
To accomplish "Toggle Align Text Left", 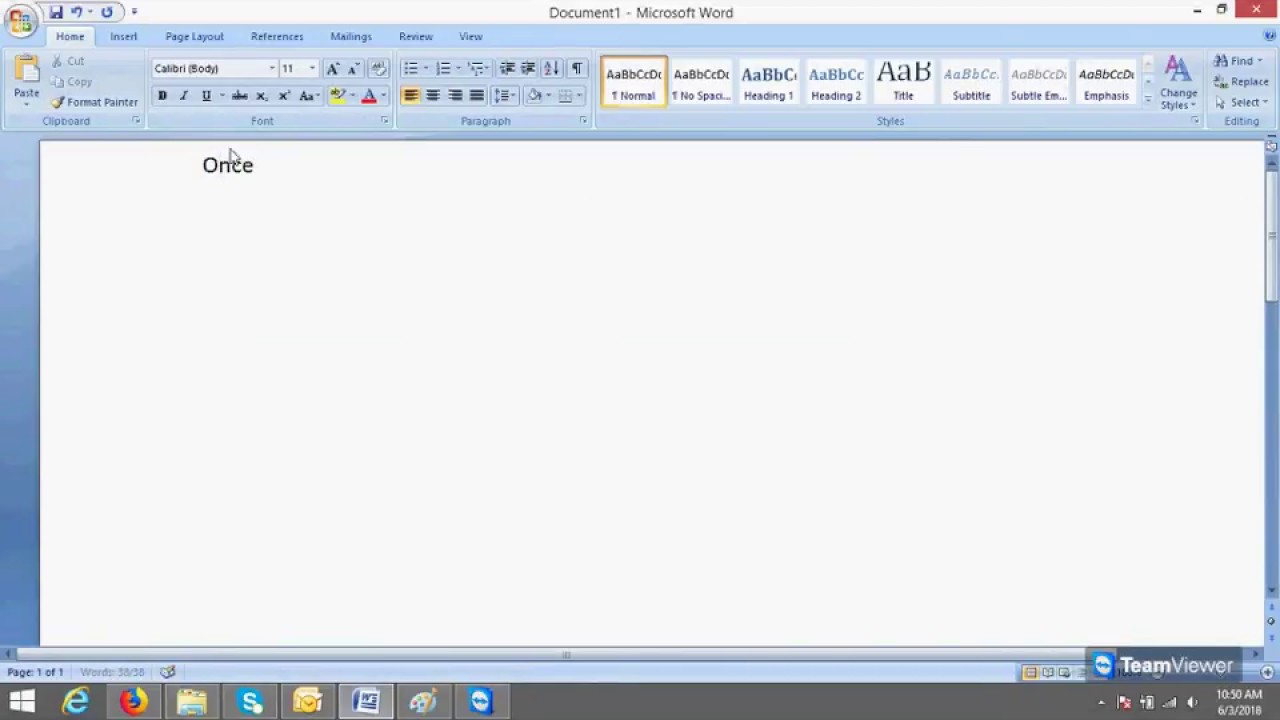I will pyautogui.click(x=411, y=96).
